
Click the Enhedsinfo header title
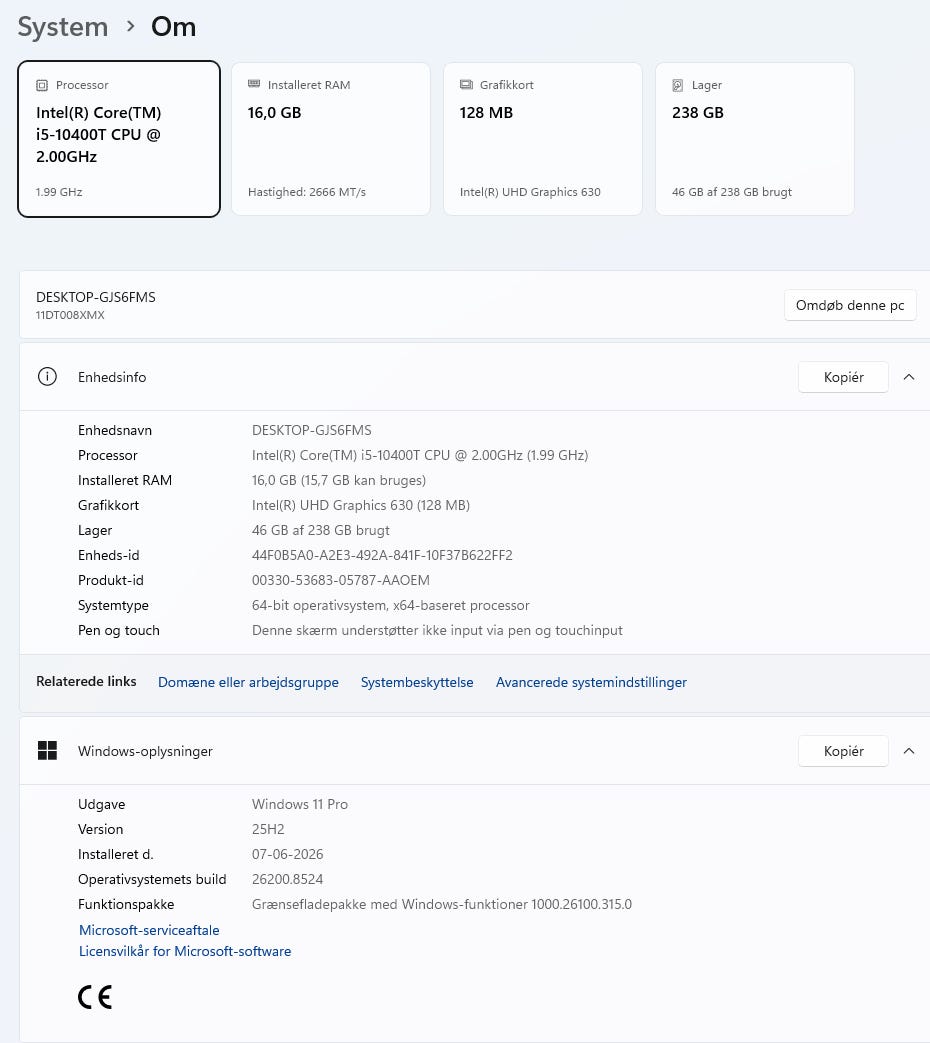(112, 377)
